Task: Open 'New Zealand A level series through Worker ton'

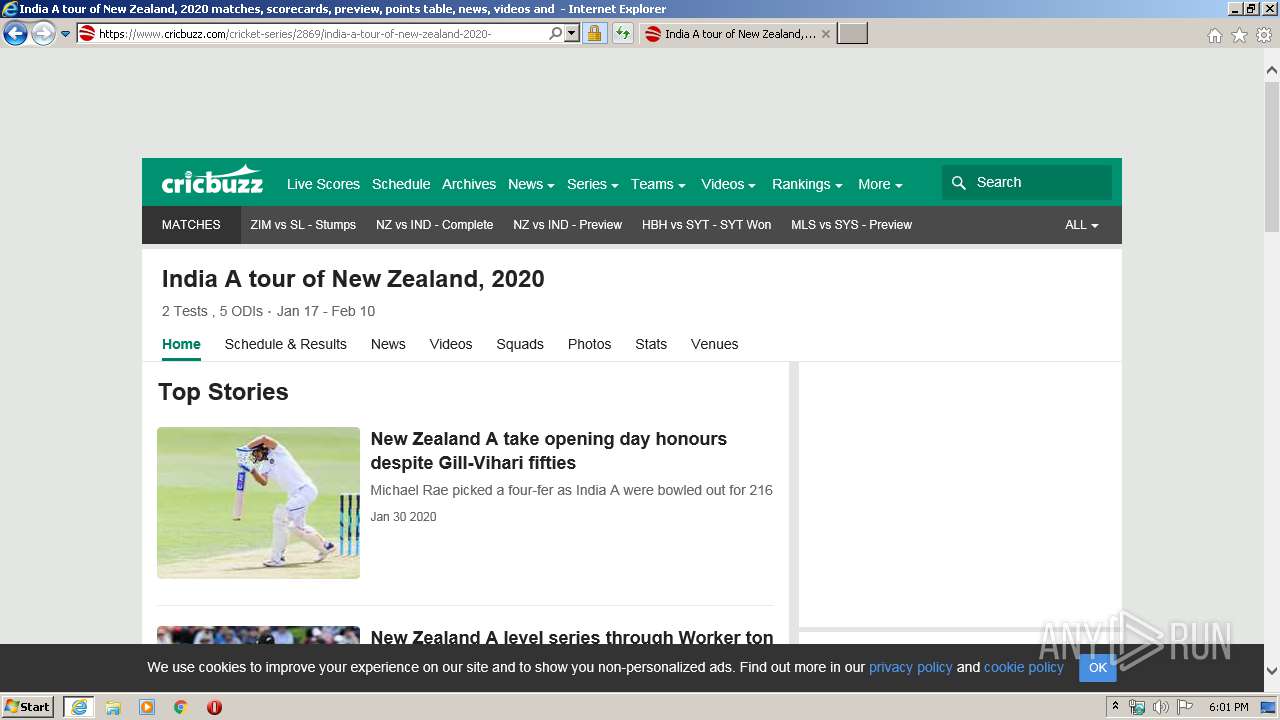Action: tap(572, 637)
